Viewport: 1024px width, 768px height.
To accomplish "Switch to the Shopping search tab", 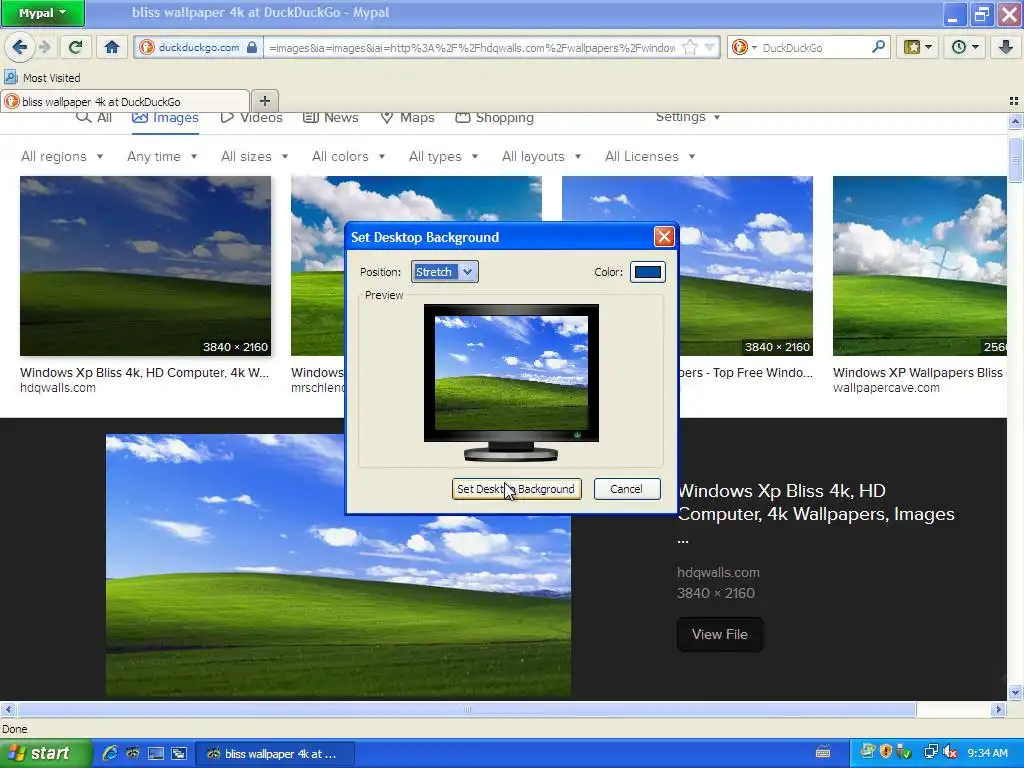I will 494,118.
